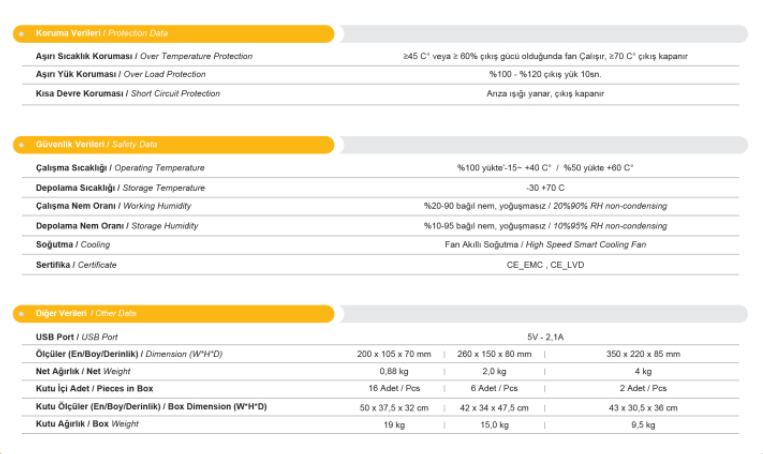Select the Diğer Verileri / Other Data header
The width and height of the screenshot is (763, 454).
click(86, 314)
